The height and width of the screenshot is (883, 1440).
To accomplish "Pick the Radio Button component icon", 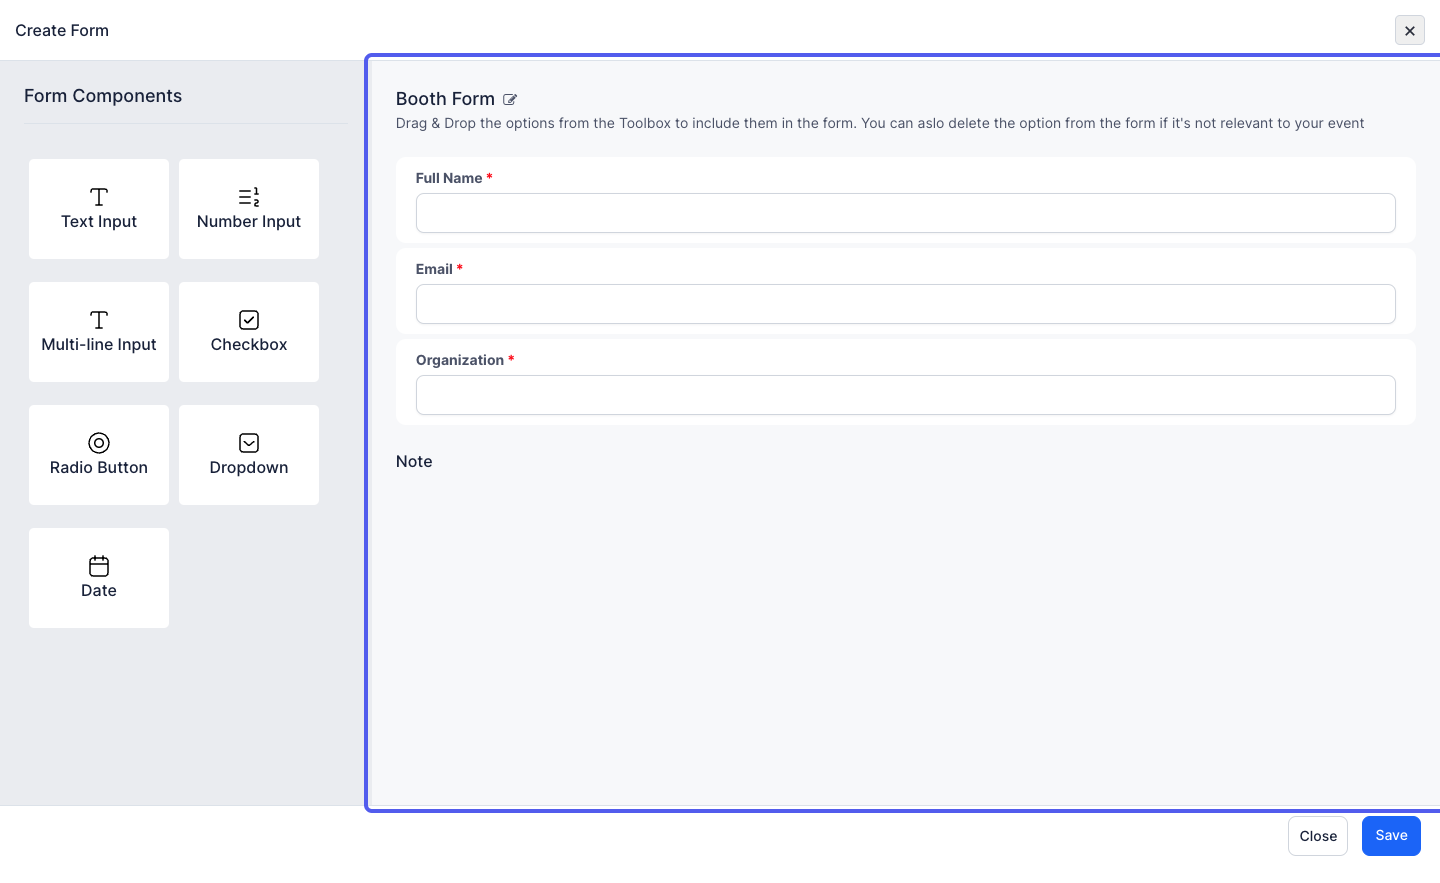I will 99,443.
